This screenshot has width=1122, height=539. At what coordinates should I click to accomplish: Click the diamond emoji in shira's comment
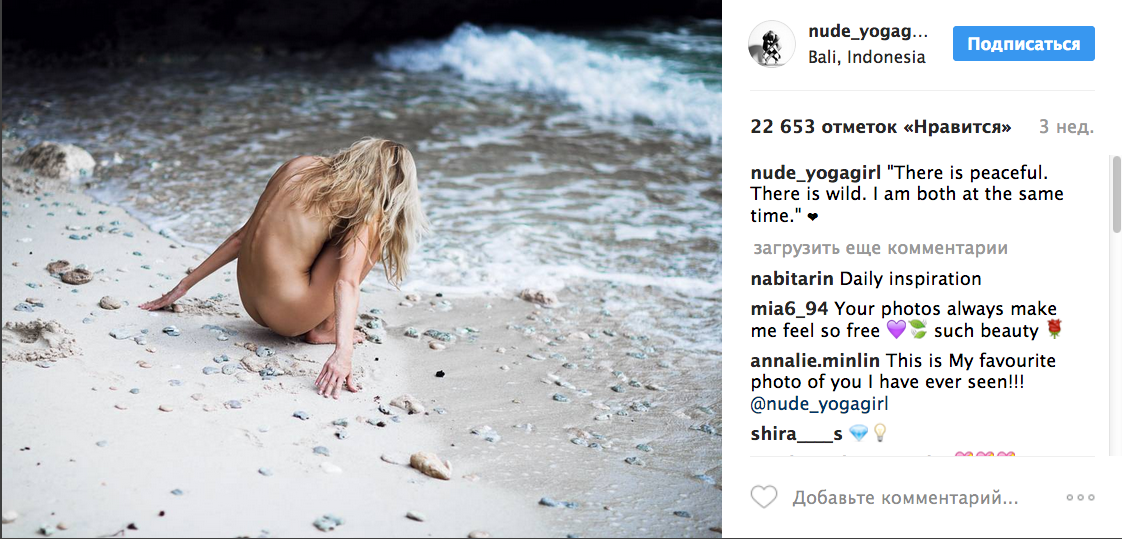tap(857, 434)
